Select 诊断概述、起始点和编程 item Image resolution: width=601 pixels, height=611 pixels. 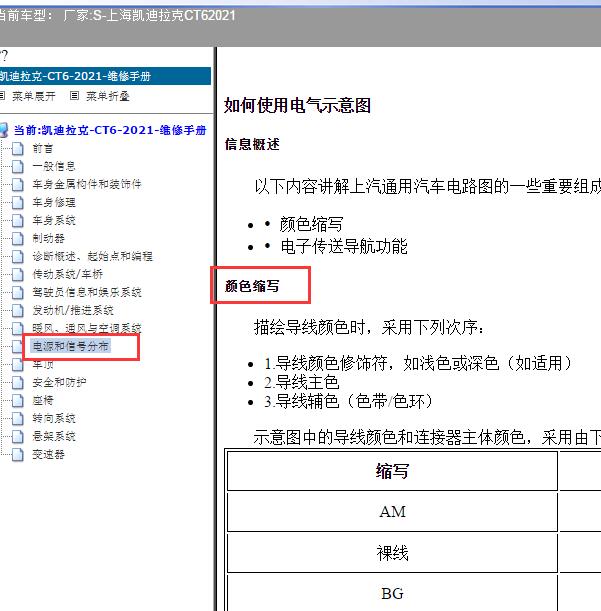92,256
